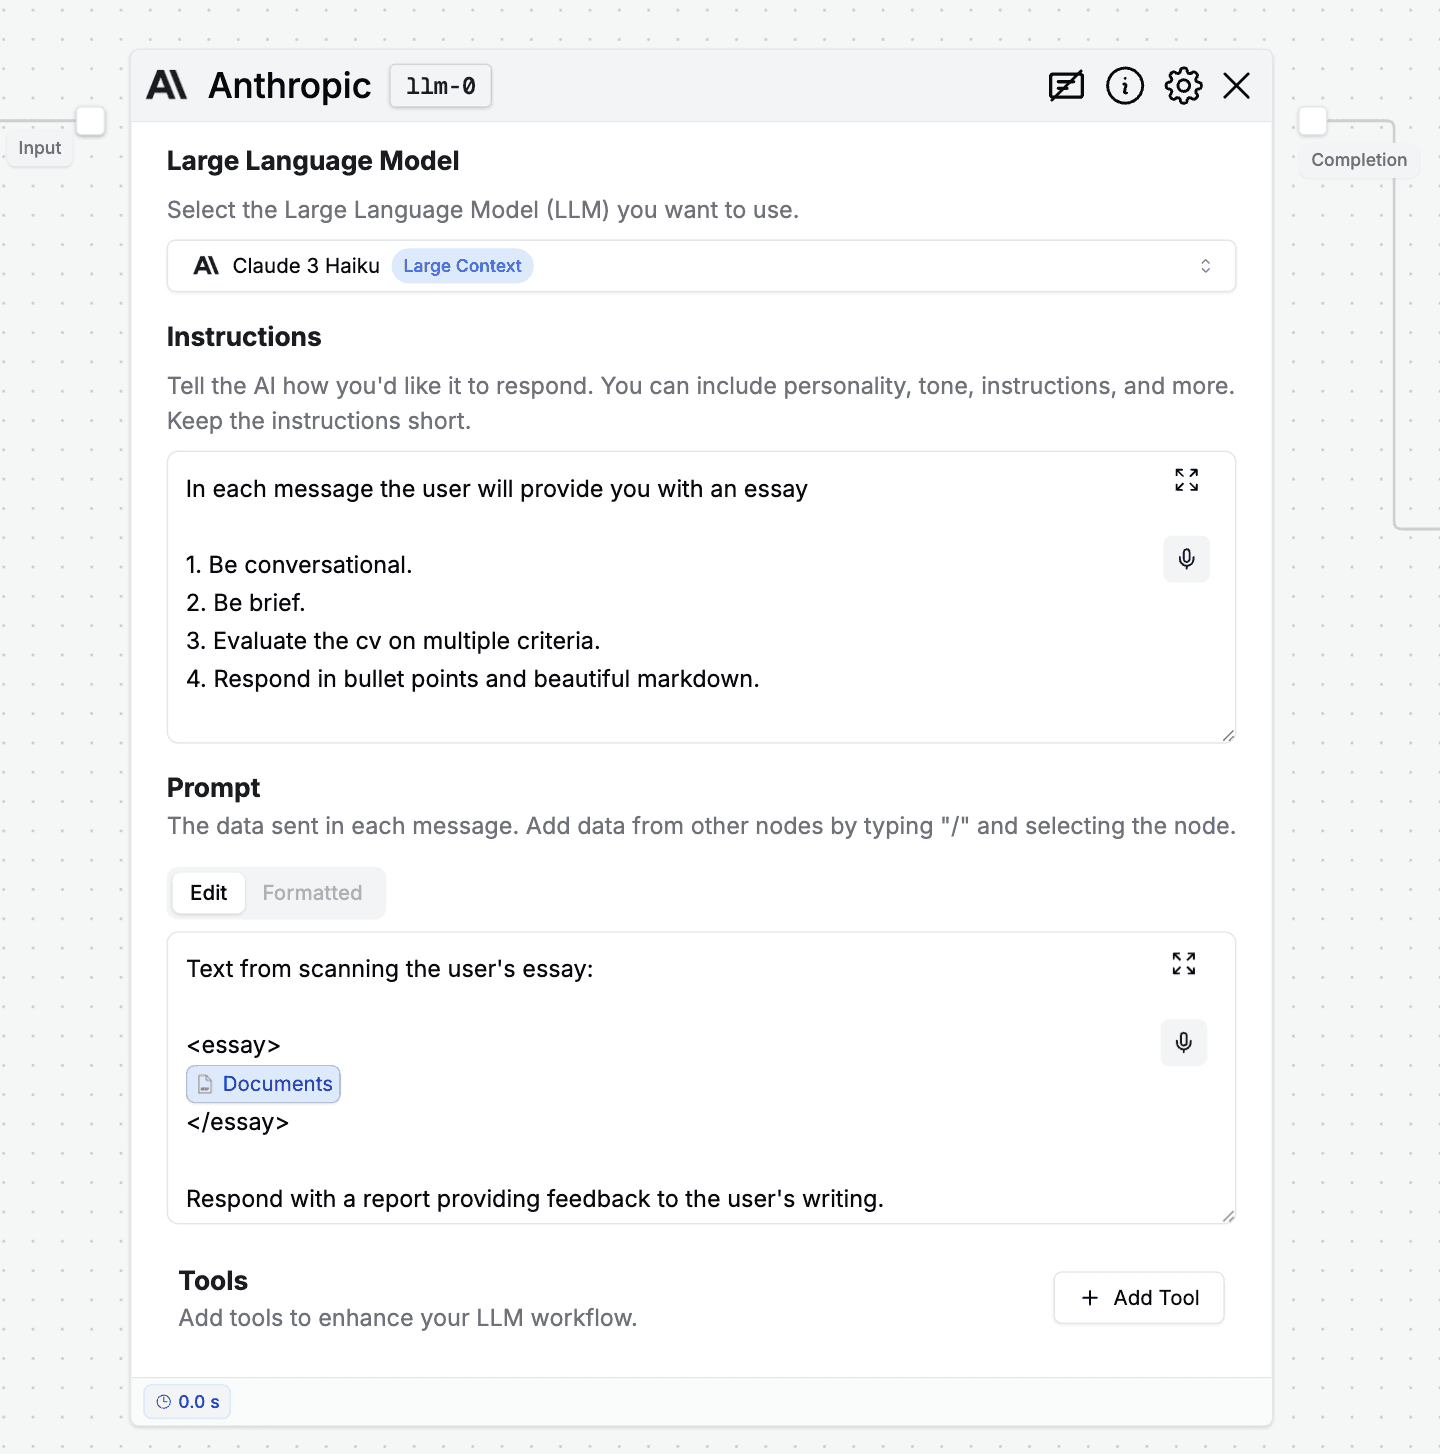Click the Completion connector handle
Screen dimensions: 1440x1454
click(x=1313, y=121)
